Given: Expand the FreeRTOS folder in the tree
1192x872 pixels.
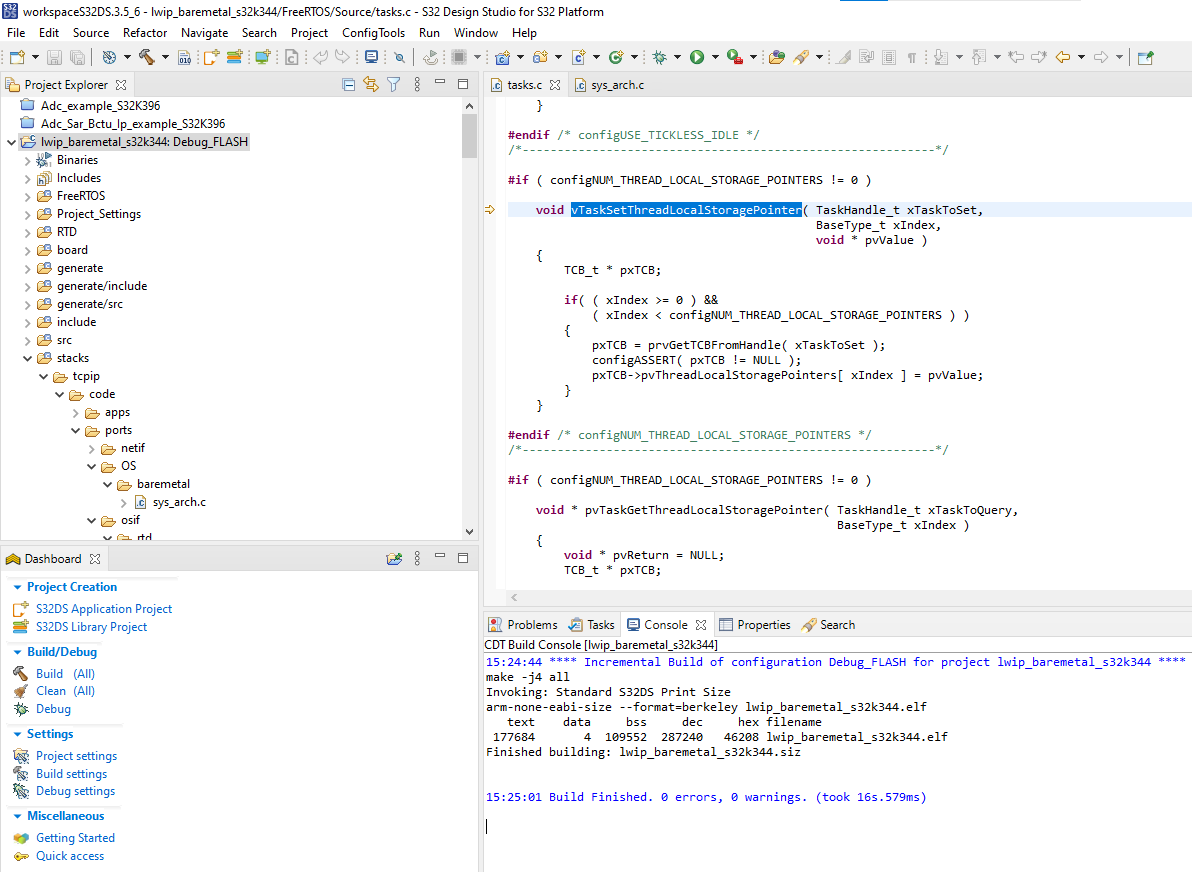Looking at the screenshot, I should [x=28, y=196].
